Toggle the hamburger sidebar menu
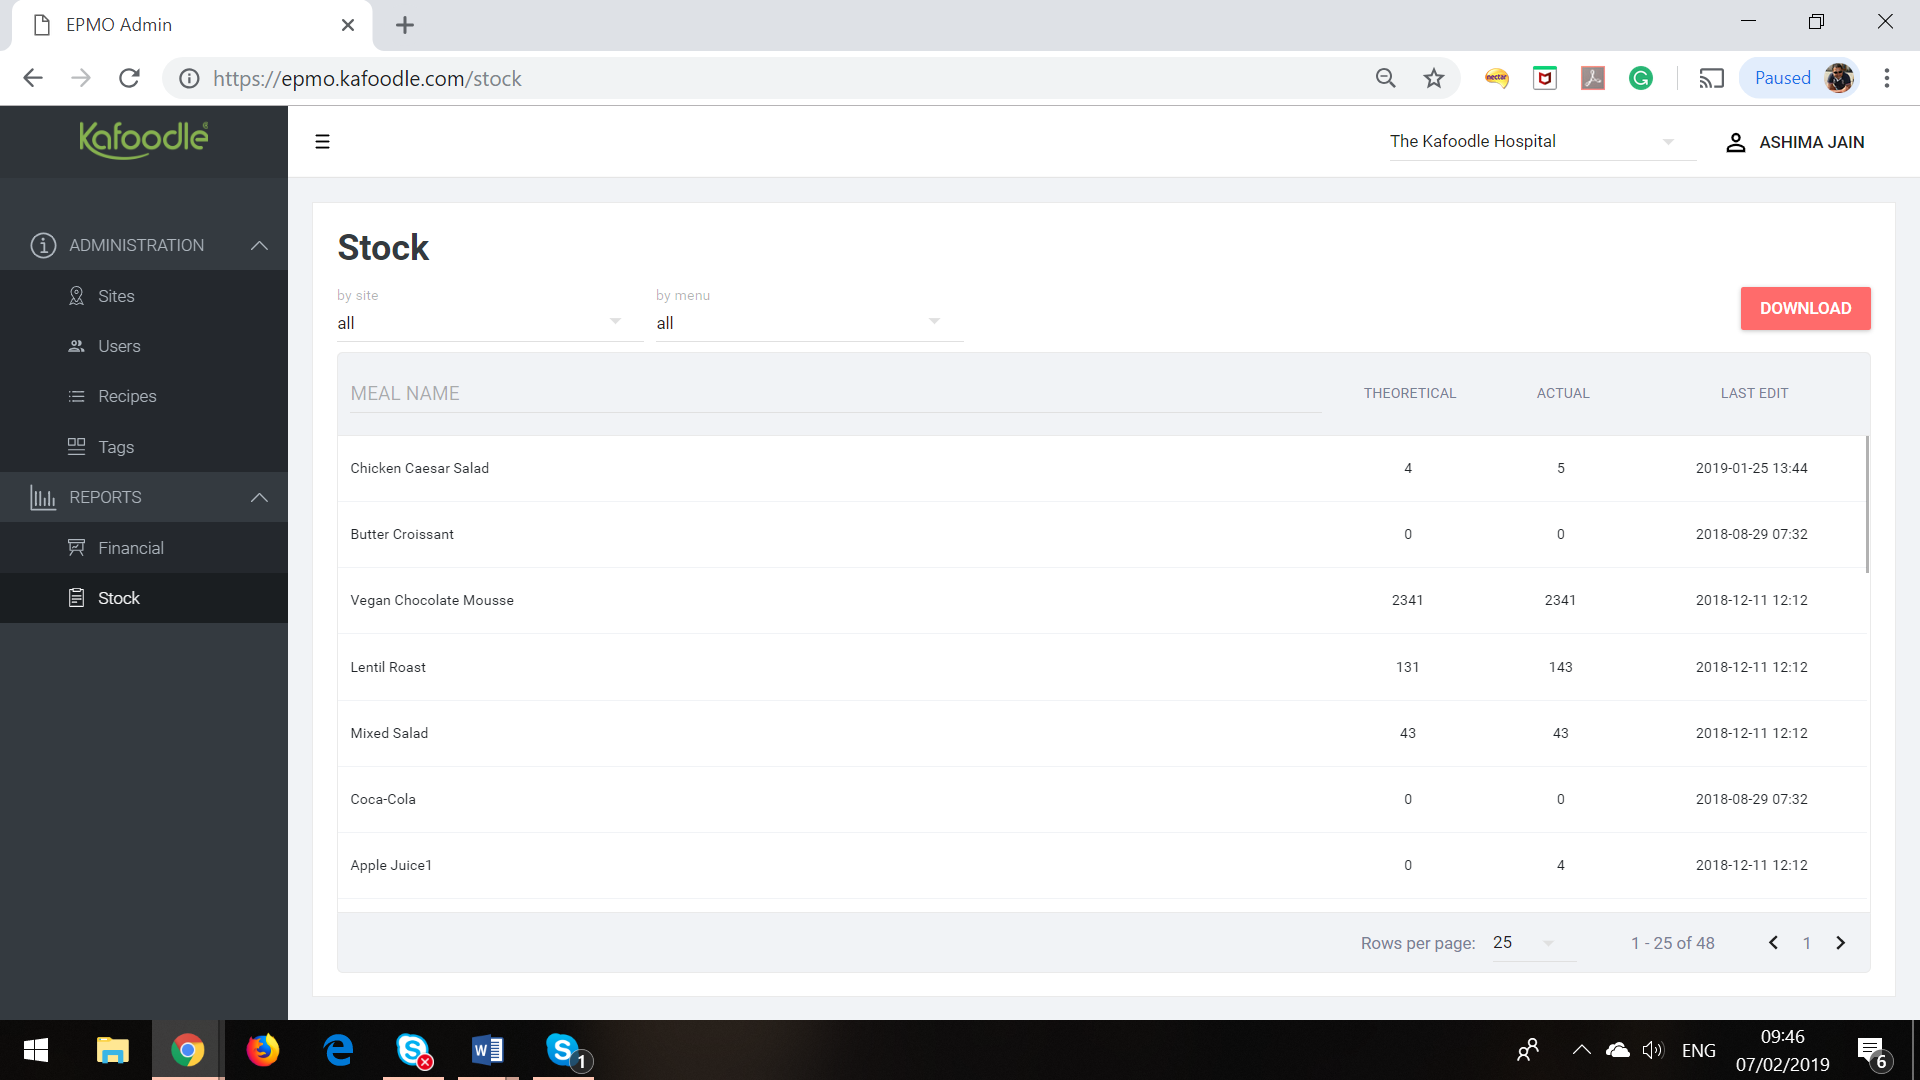This screenshot has width=1920, height=1080. [322, 142]
